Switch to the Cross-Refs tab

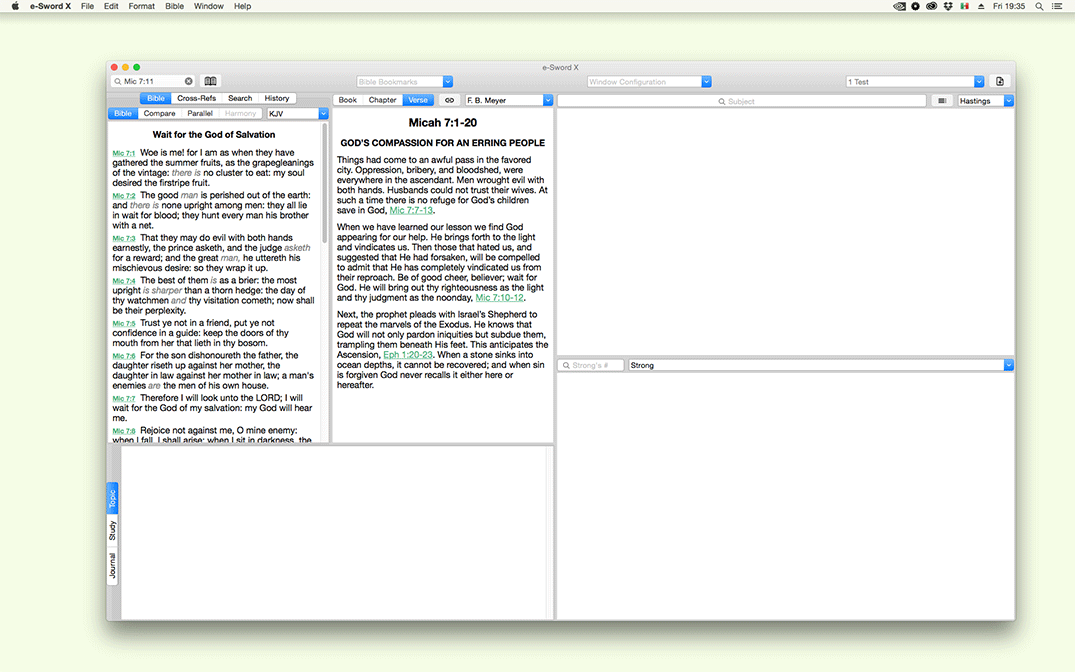[x=197, y=99]
